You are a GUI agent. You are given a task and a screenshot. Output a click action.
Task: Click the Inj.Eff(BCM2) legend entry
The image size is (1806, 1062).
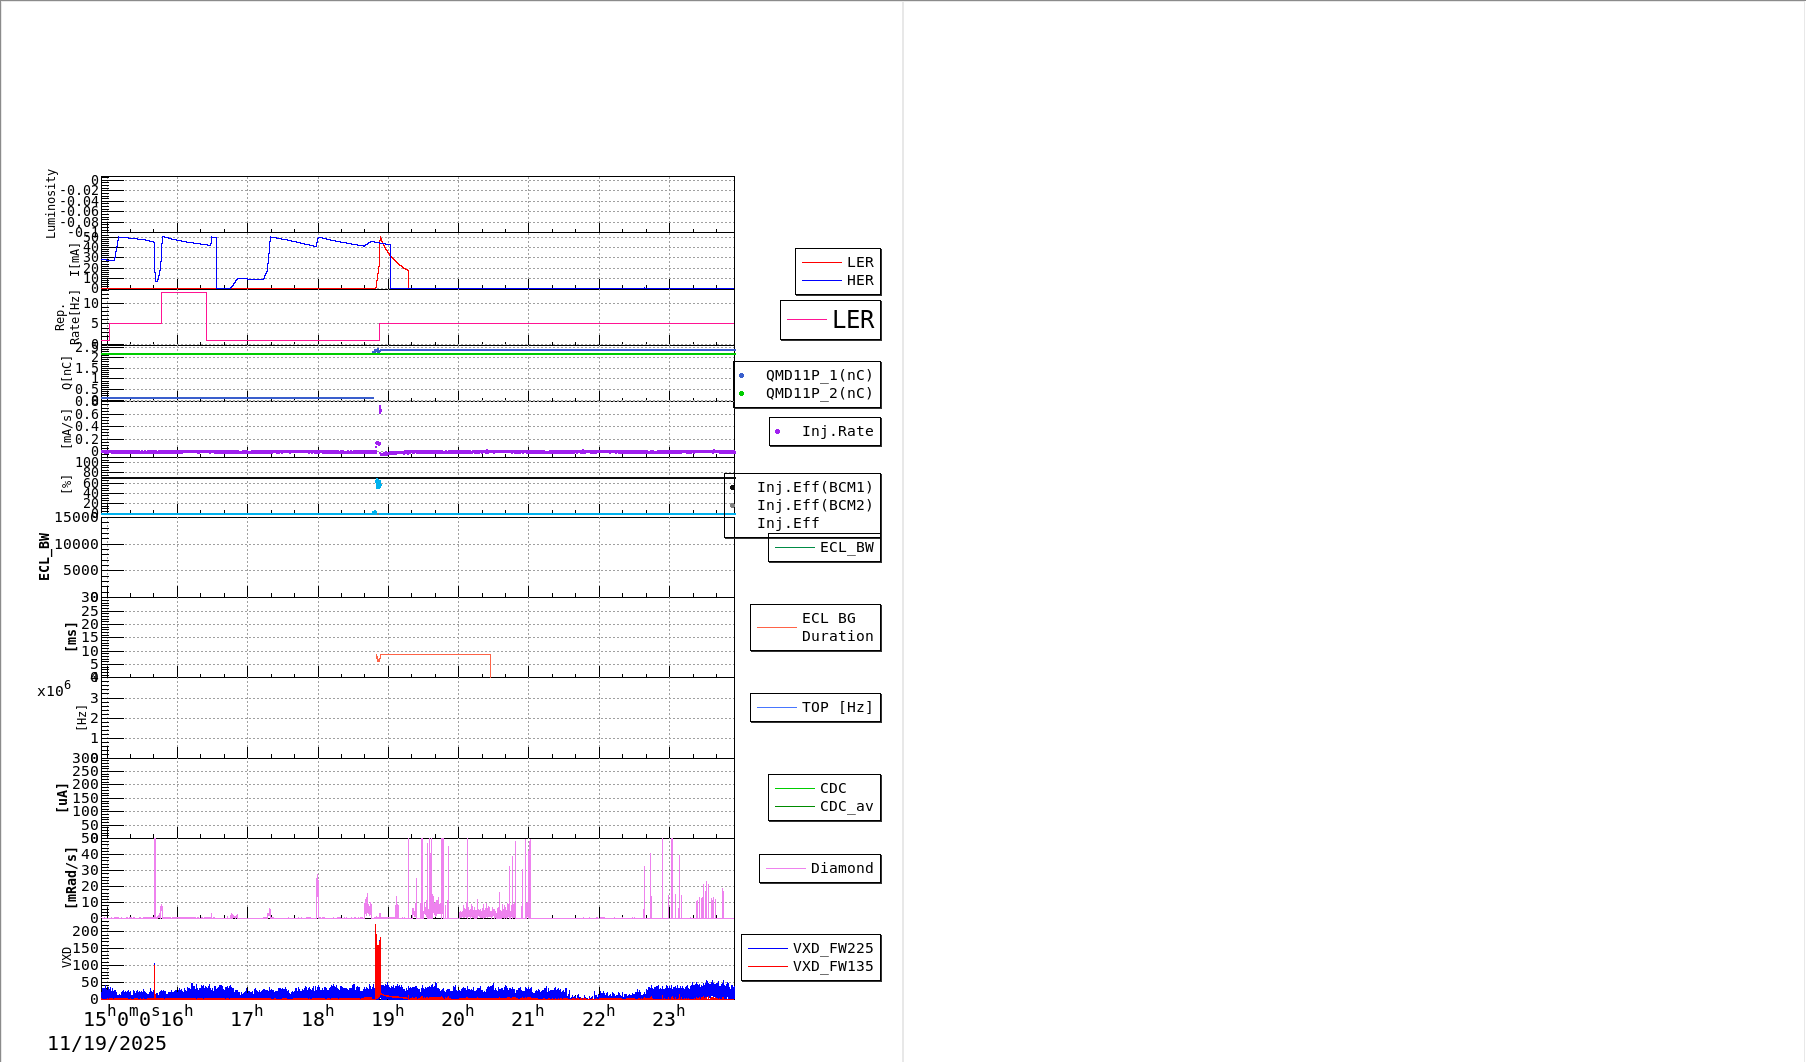point(814,506)
